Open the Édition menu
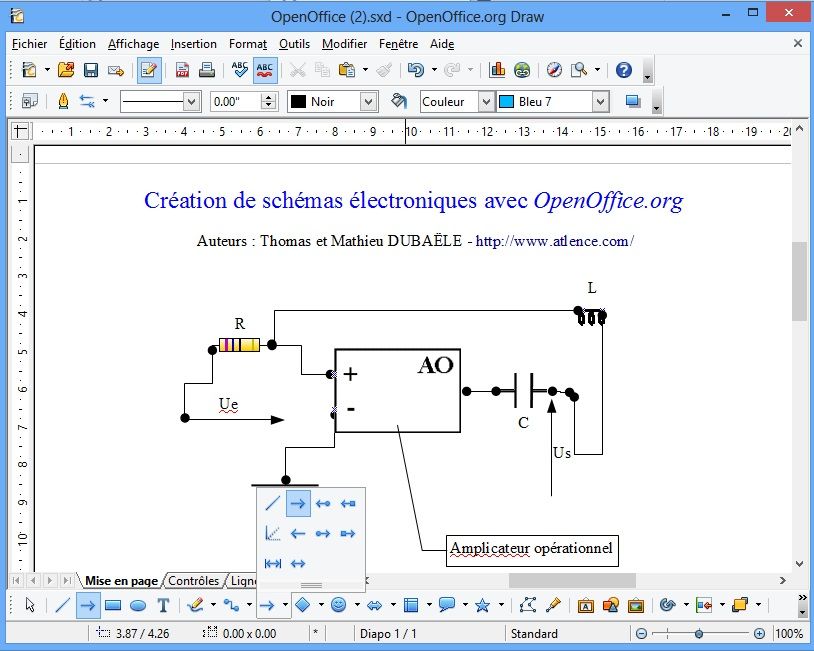This screenshot has height=651, width=814. click(x=77, y=44)
